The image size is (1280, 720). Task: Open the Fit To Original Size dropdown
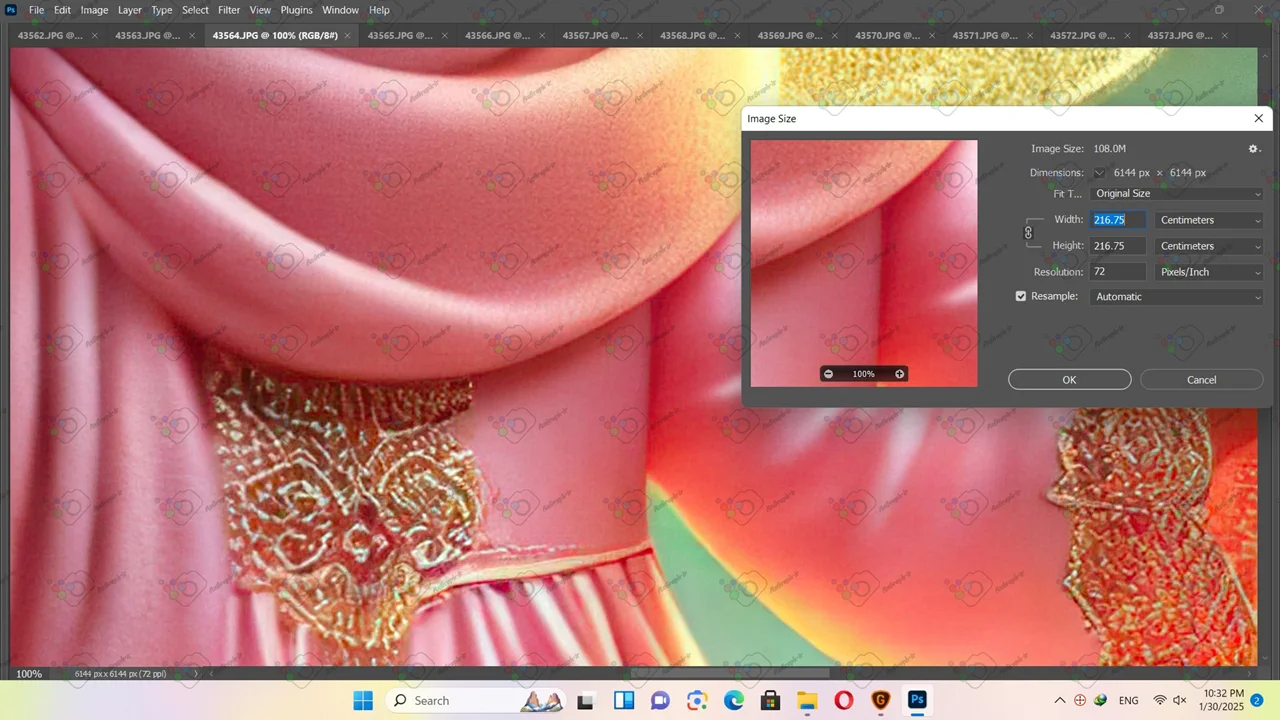[1177, 194]
